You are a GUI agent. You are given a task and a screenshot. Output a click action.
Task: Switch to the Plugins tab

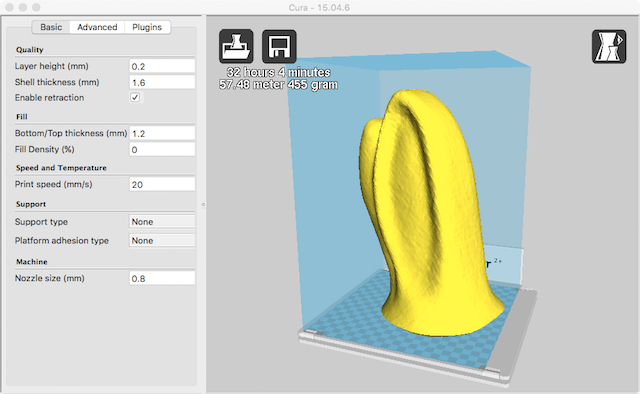pyautogui.click(x=147, y=27)
